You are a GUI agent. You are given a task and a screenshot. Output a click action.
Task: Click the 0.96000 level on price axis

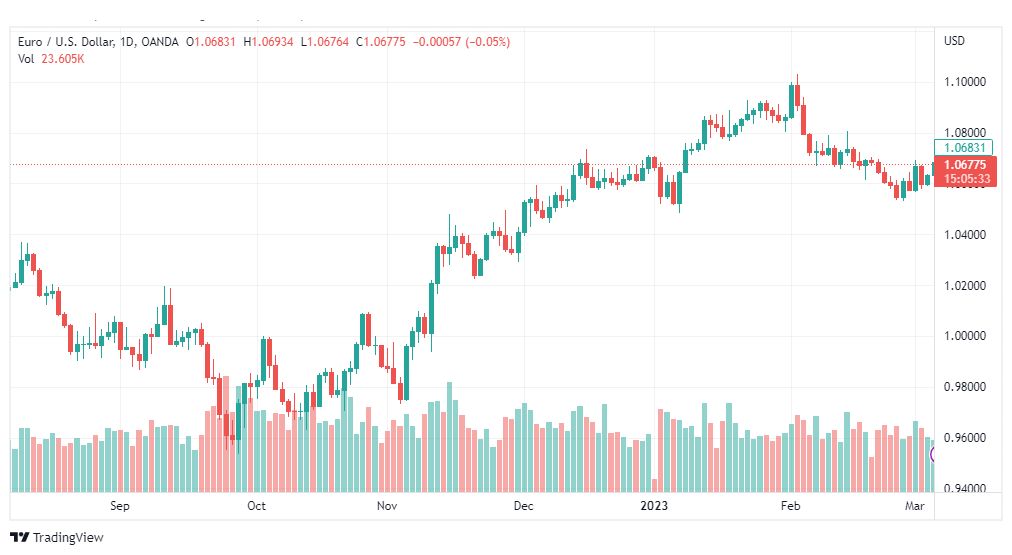[965, 438]
